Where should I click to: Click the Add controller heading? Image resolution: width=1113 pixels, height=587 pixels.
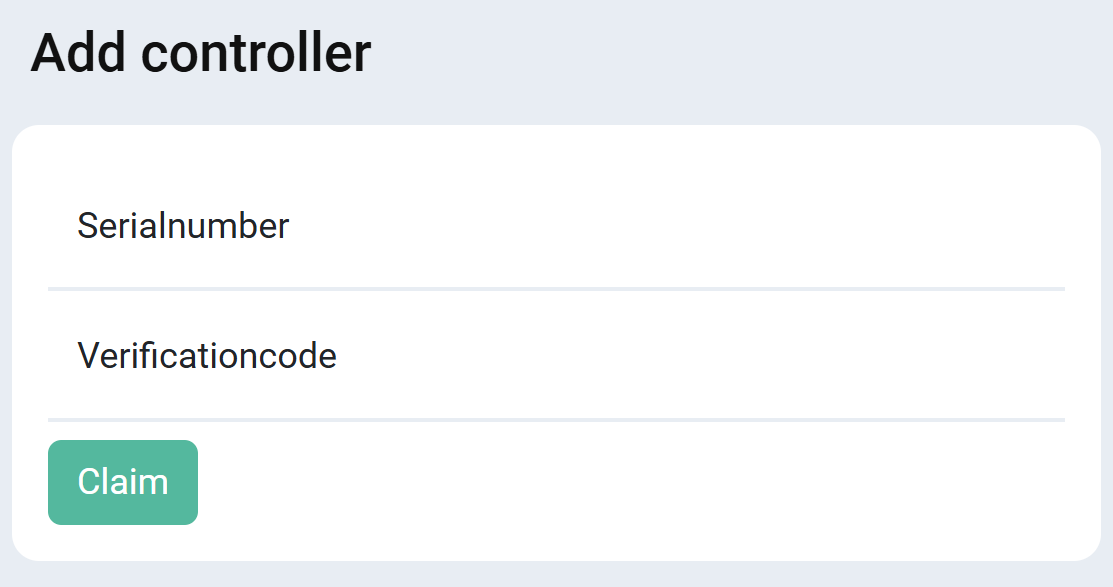tap(200, 52)
